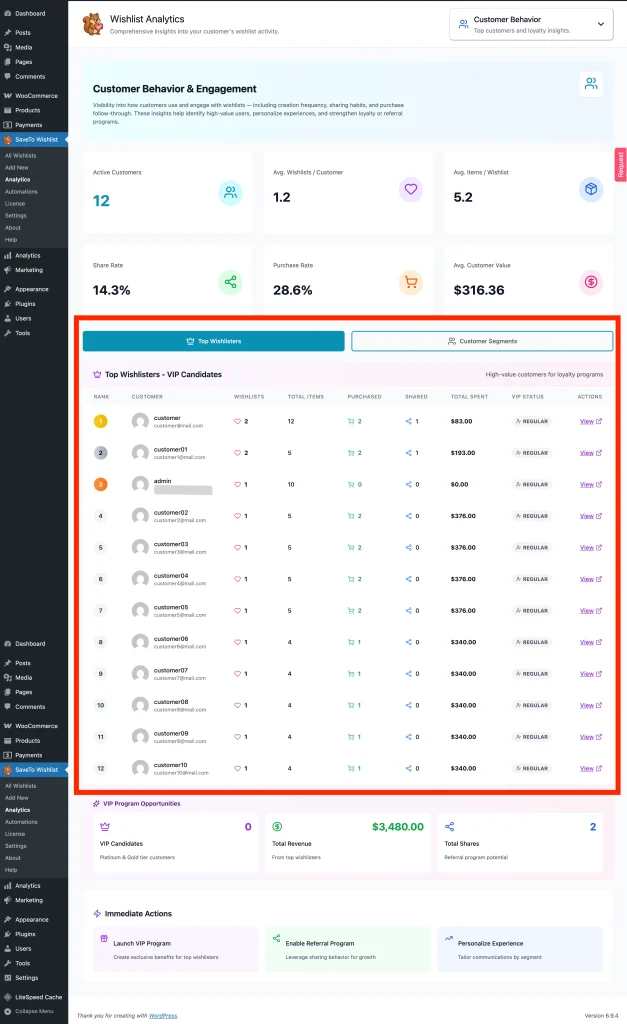The width and height of the screenshot is (627, 1024).
Task: Click the Avg. Wishlists / Customer heart icon
Action: point(411,189)
